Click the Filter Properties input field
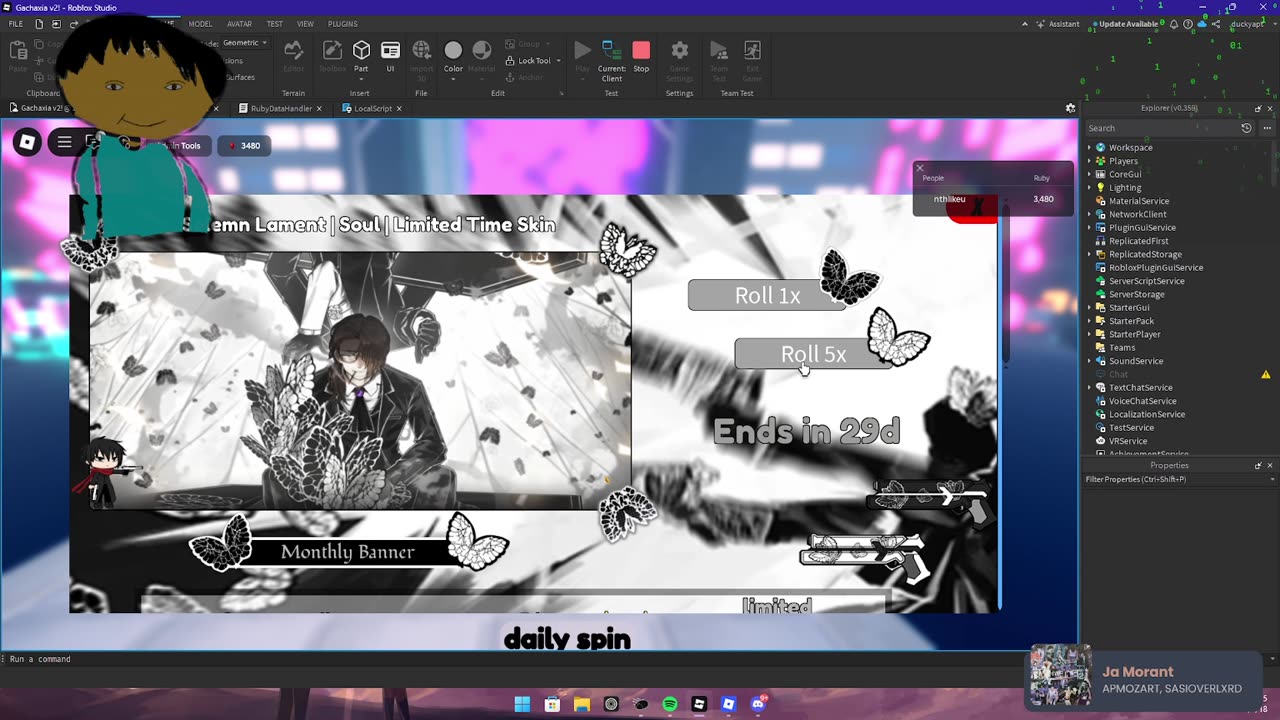The image size is (1280, 720). 1178,479
